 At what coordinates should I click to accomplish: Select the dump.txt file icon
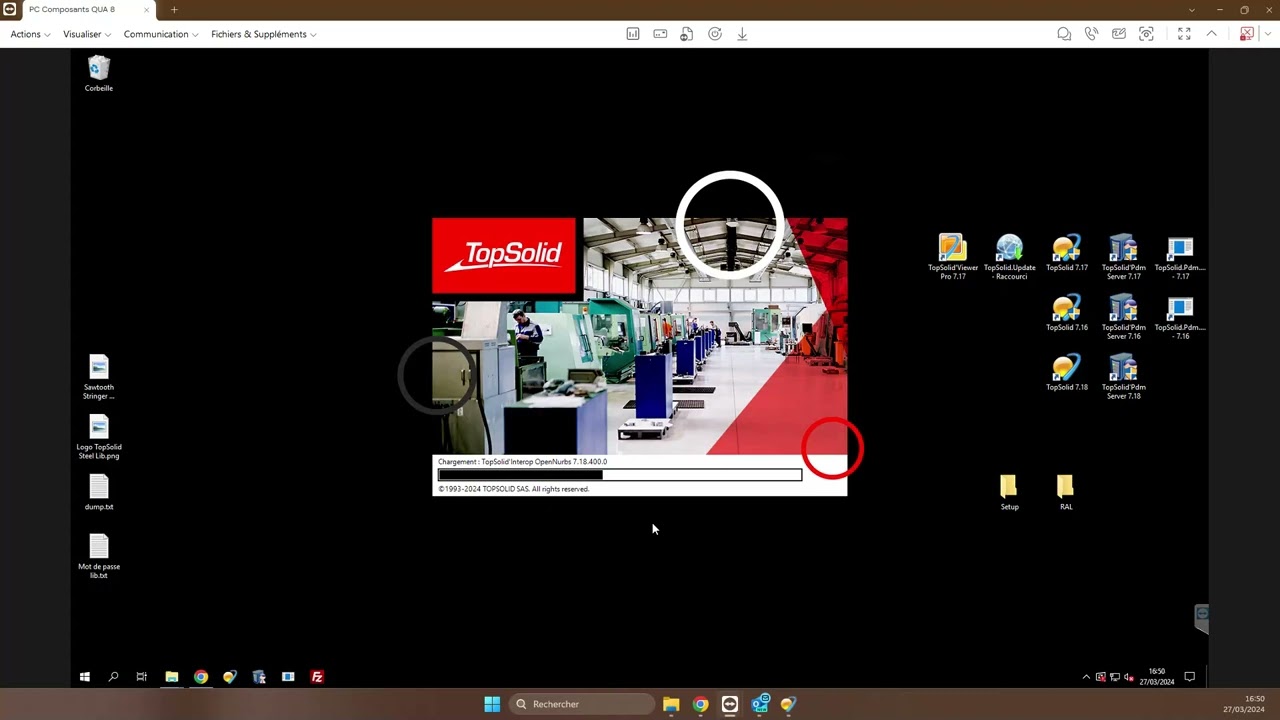click(x=99, y=493)
